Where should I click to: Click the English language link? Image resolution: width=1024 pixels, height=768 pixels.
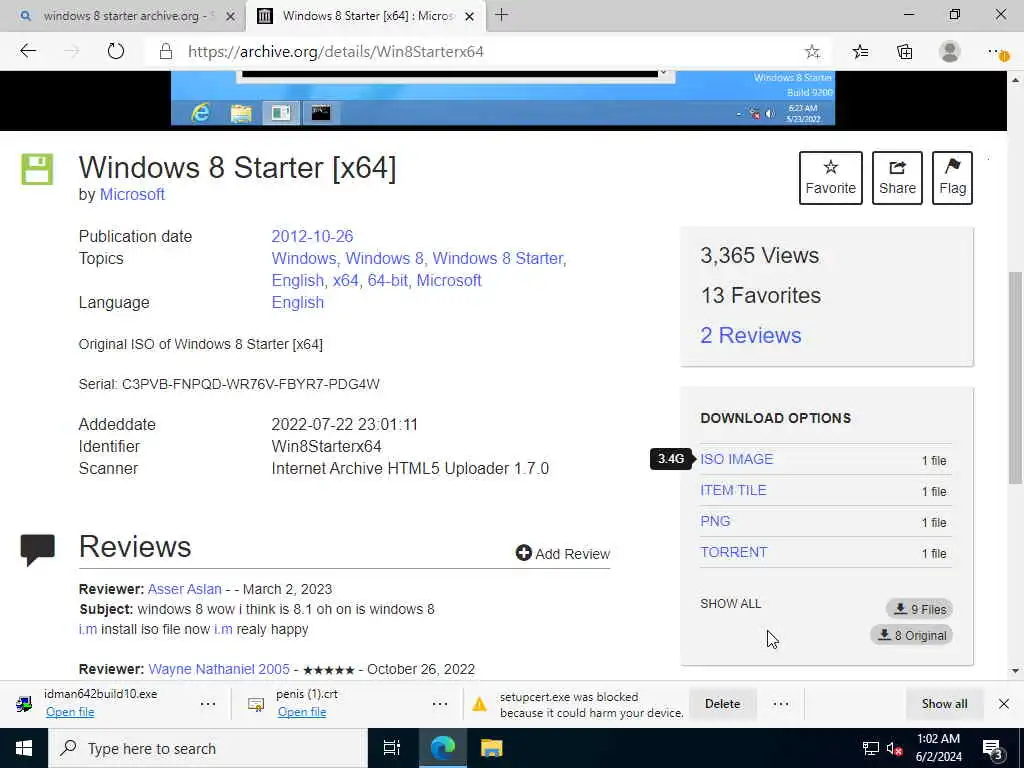297,303
